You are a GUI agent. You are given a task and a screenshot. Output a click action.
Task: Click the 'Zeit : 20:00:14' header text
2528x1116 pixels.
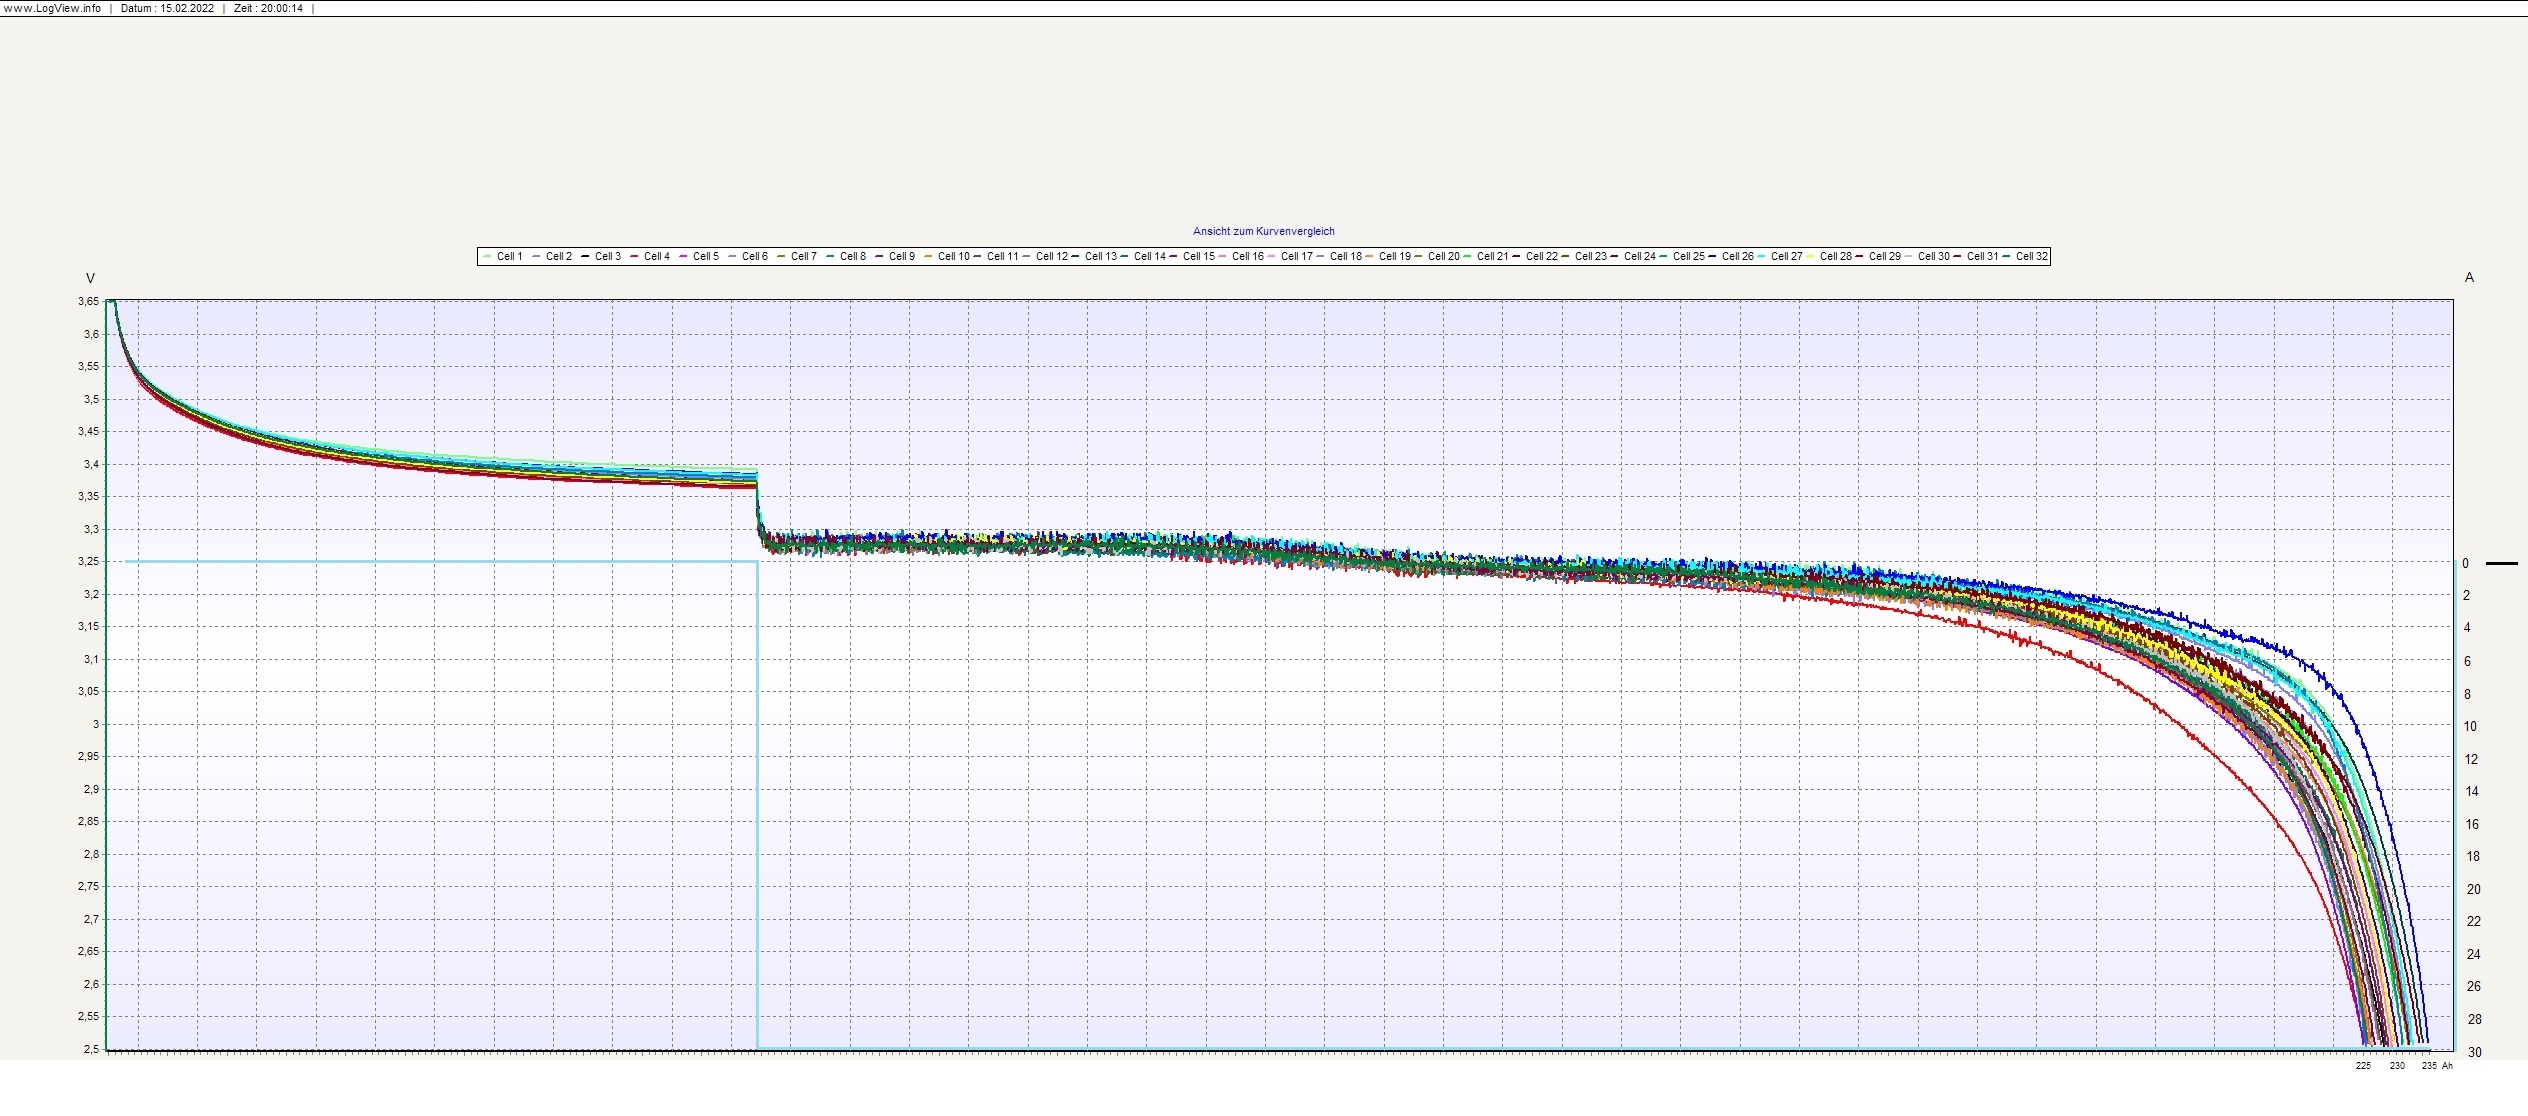(268, 8)
